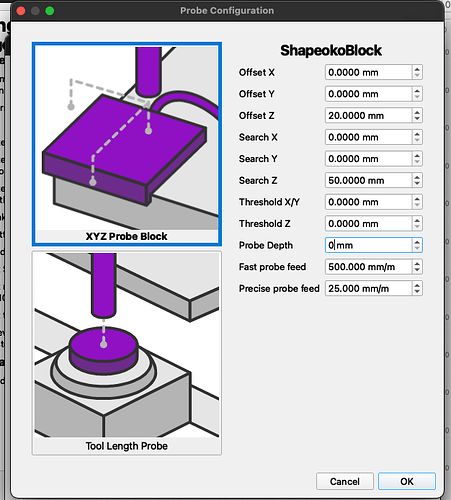Click the Threshold X/Y value field
The height and width of the screenshot is (500, 451).
[x=369, y=202]
